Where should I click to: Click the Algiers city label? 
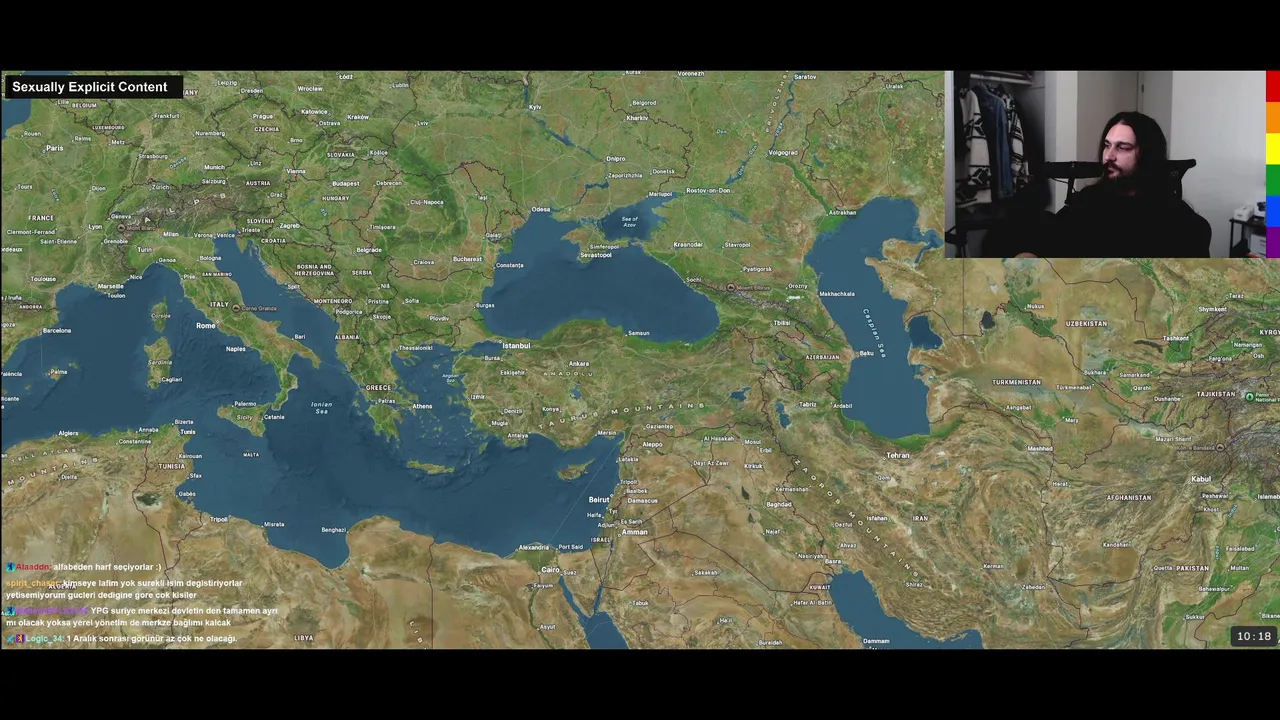click(x=68, y=434)
